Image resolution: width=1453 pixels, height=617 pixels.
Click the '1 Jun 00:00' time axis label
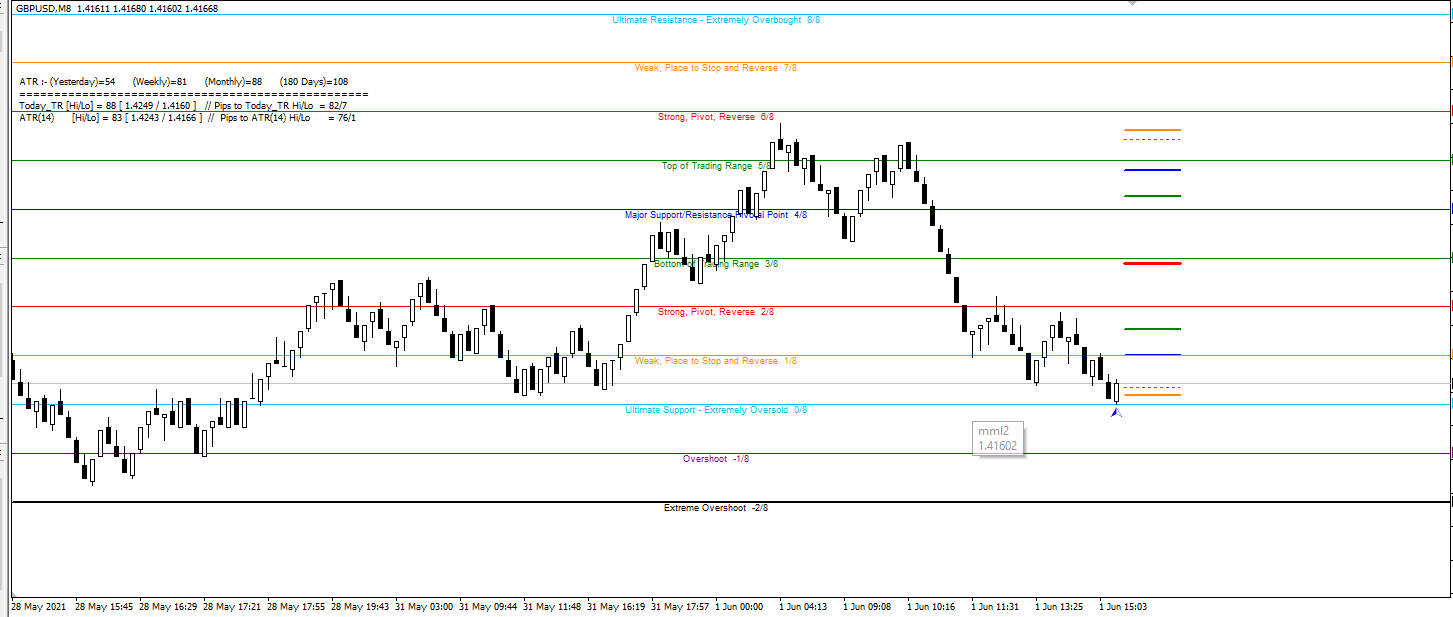(x=741, y=607)
